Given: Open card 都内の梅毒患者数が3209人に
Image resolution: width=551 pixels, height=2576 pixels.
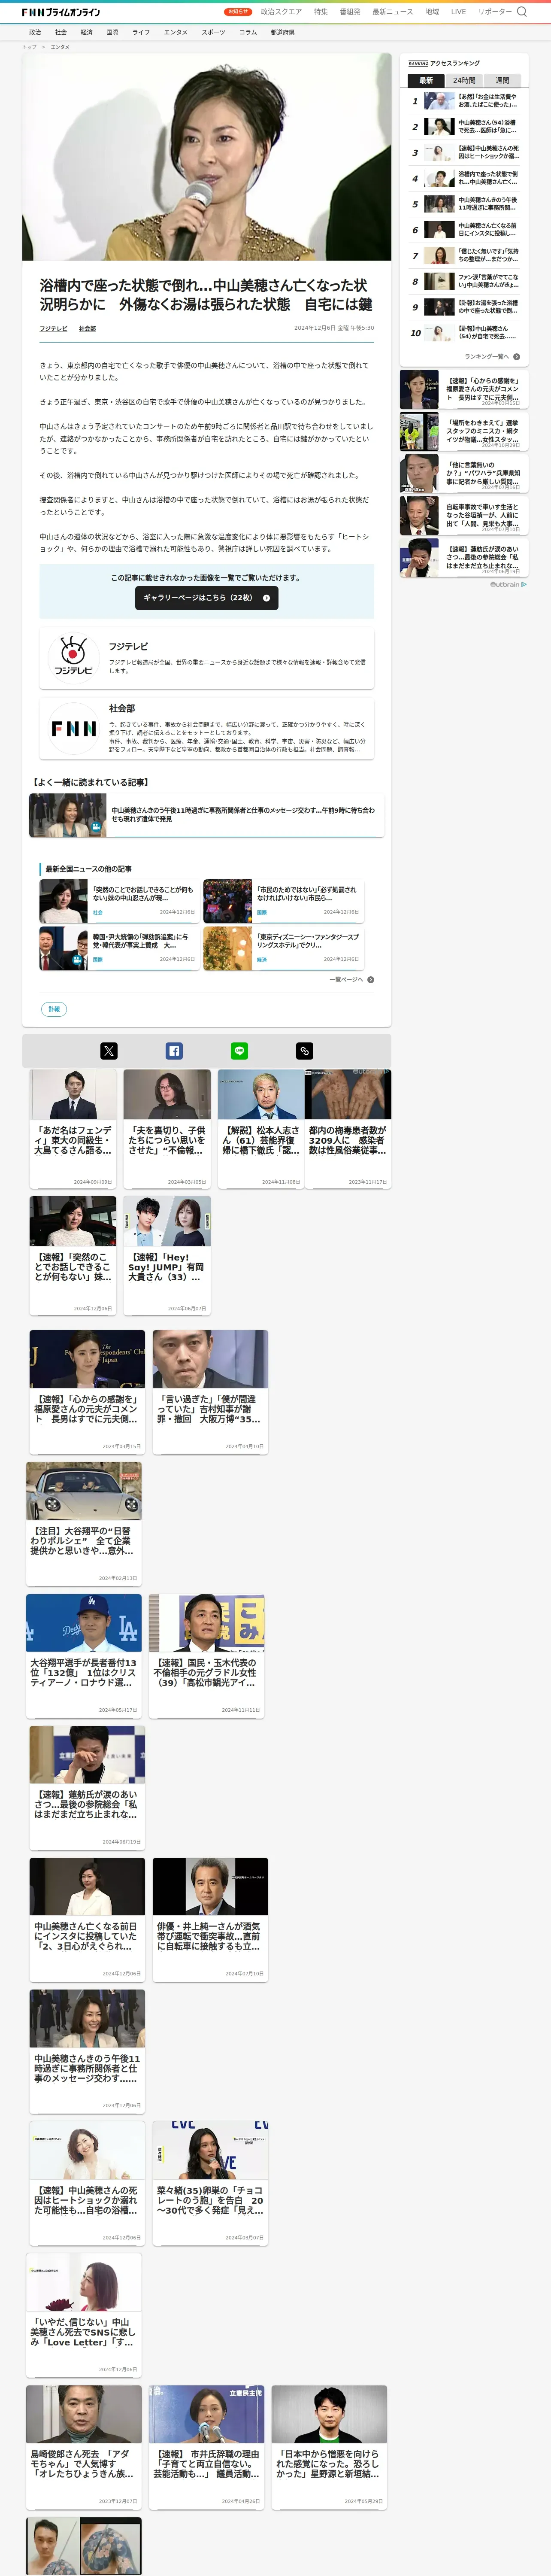Looking at the screenshot, I should click(348, 1129).
